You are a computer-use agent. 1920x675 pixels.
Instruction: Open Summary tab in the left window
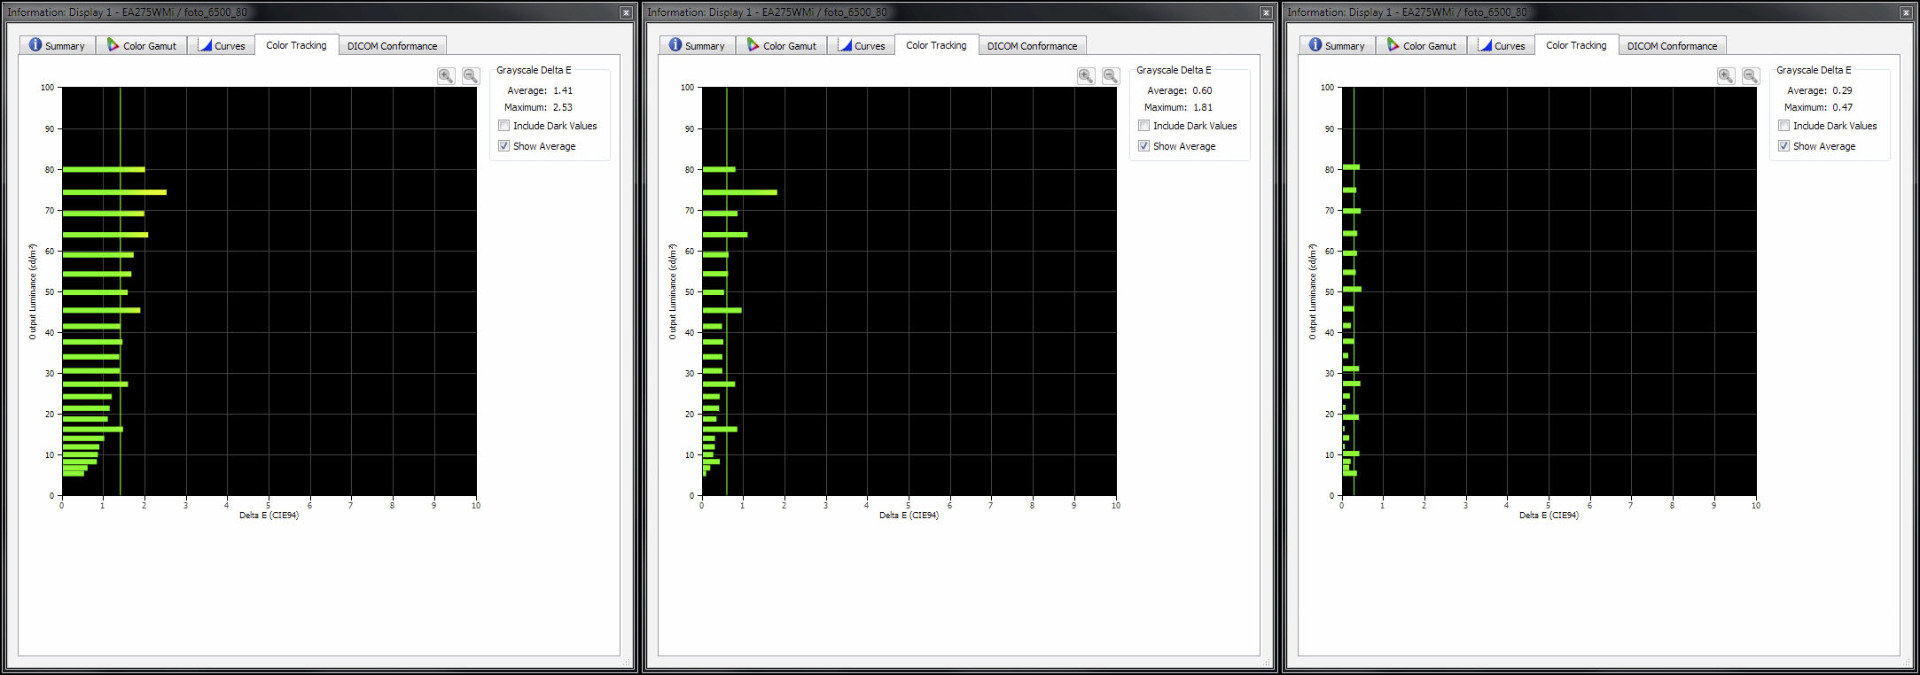coord(57,46)
